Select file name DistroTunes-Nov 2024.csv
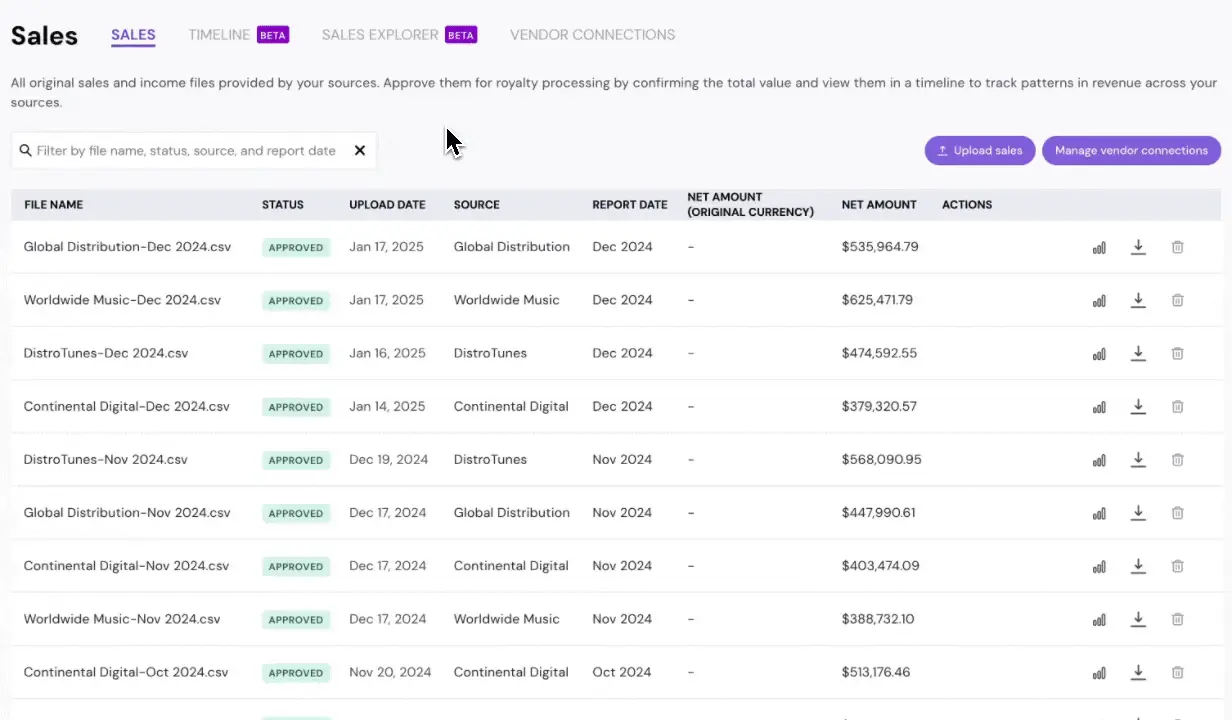Viewport: 1232px width, 720px height. point(106,460)
